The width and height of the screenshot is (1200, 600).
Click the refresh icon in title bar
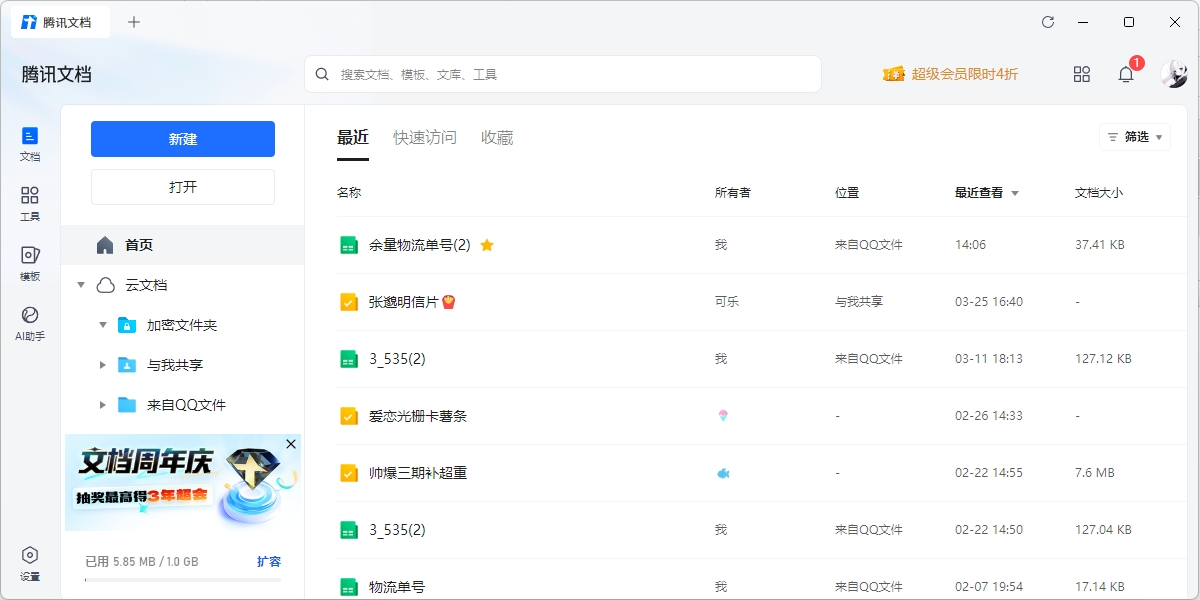[x=1048, y=22]
